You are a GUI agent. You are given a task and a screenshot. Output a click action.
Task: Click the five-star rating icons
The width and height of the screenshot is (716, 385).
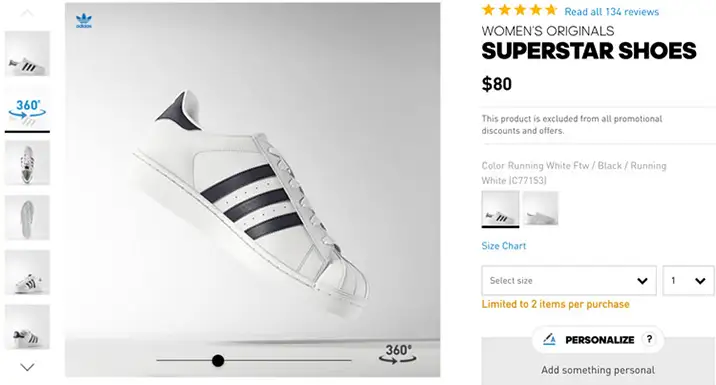pyautogui.click(x=520, y=10)
